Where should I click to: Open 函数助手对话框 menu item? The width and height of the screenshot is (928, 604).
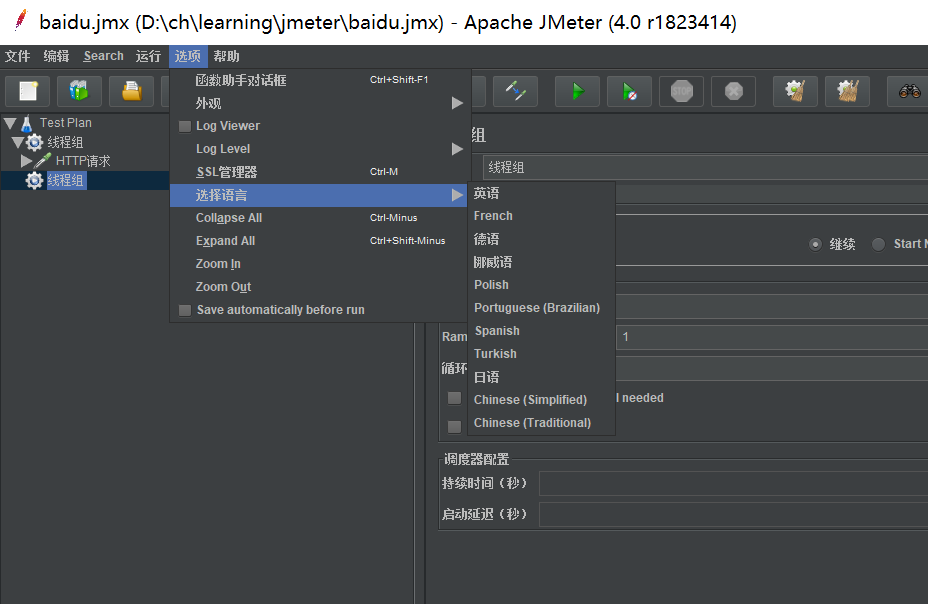[x=320, y=80]
